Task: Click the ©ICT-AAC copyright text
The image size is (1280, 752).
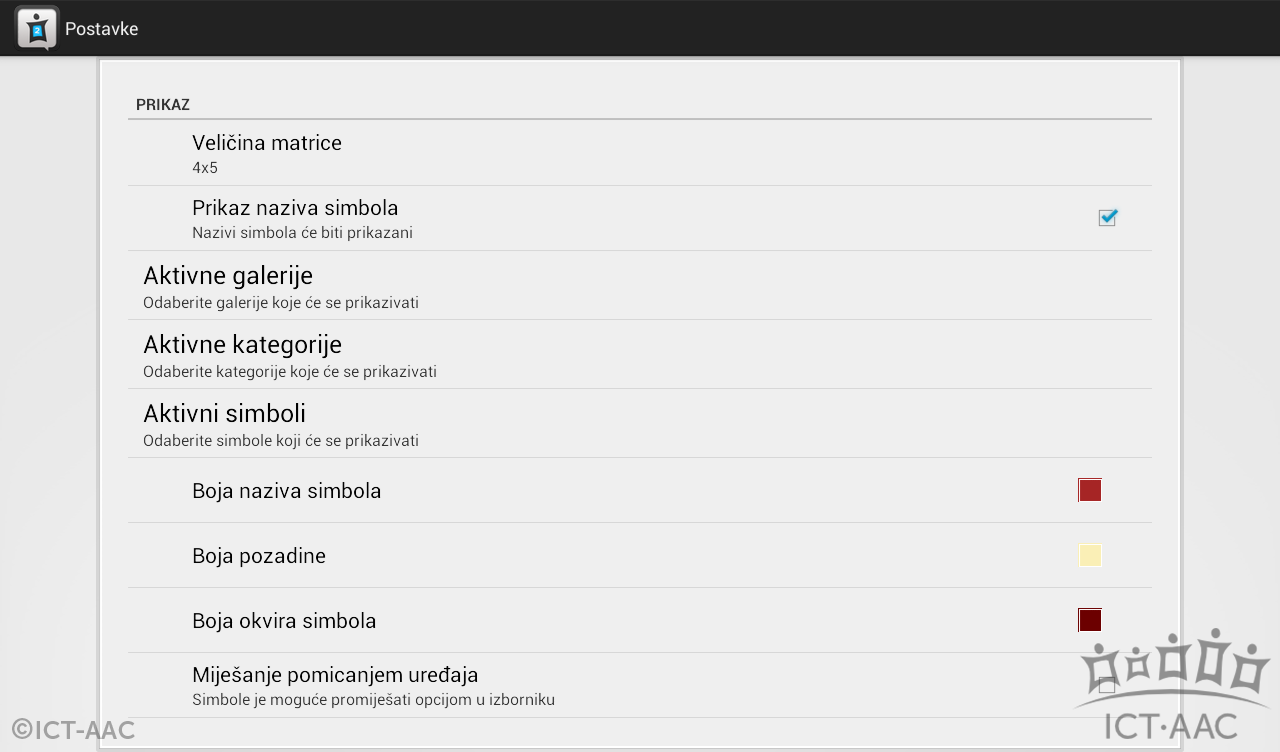Action: point(73,730)
